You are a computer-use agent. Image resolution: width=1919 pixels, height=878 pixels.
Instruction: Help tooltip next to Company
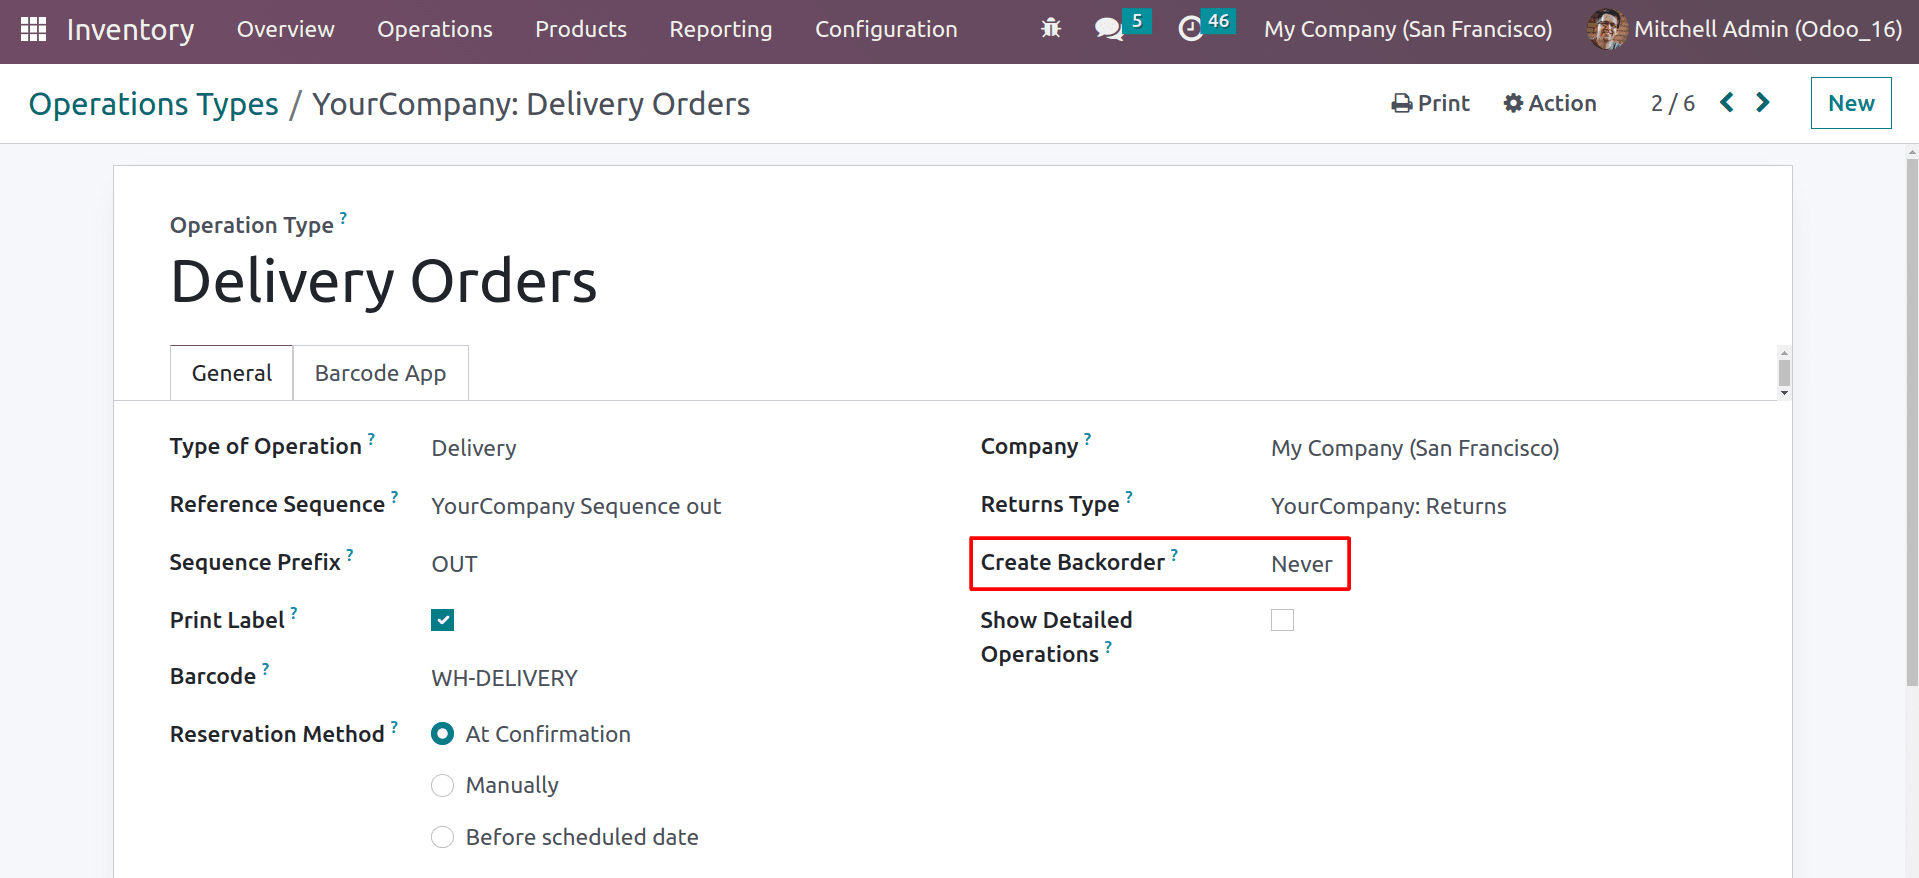[1087, 438]
